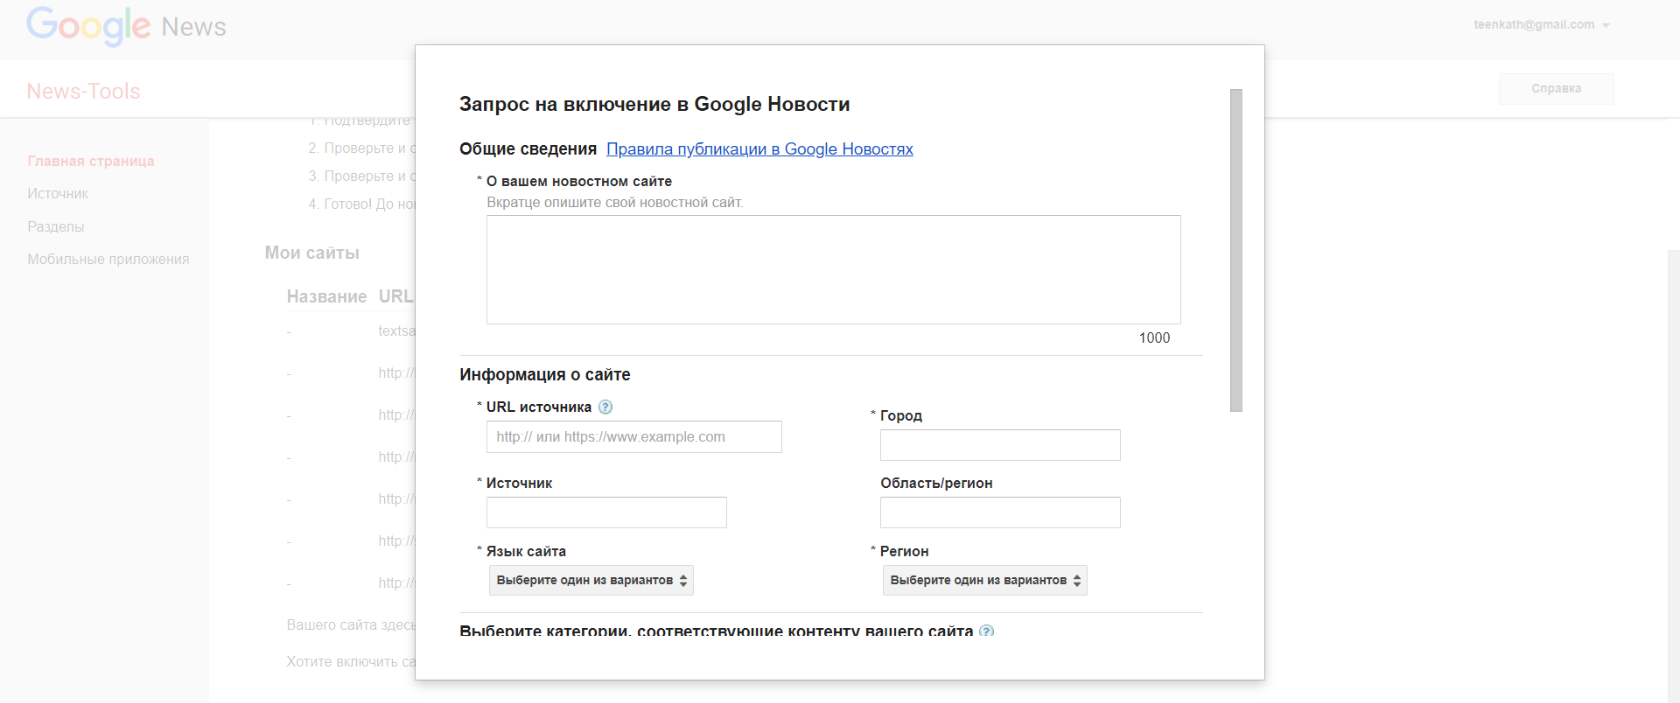Click the 1000 character counter
This screenshot has height=703, width=1680.
(1154, 338)
